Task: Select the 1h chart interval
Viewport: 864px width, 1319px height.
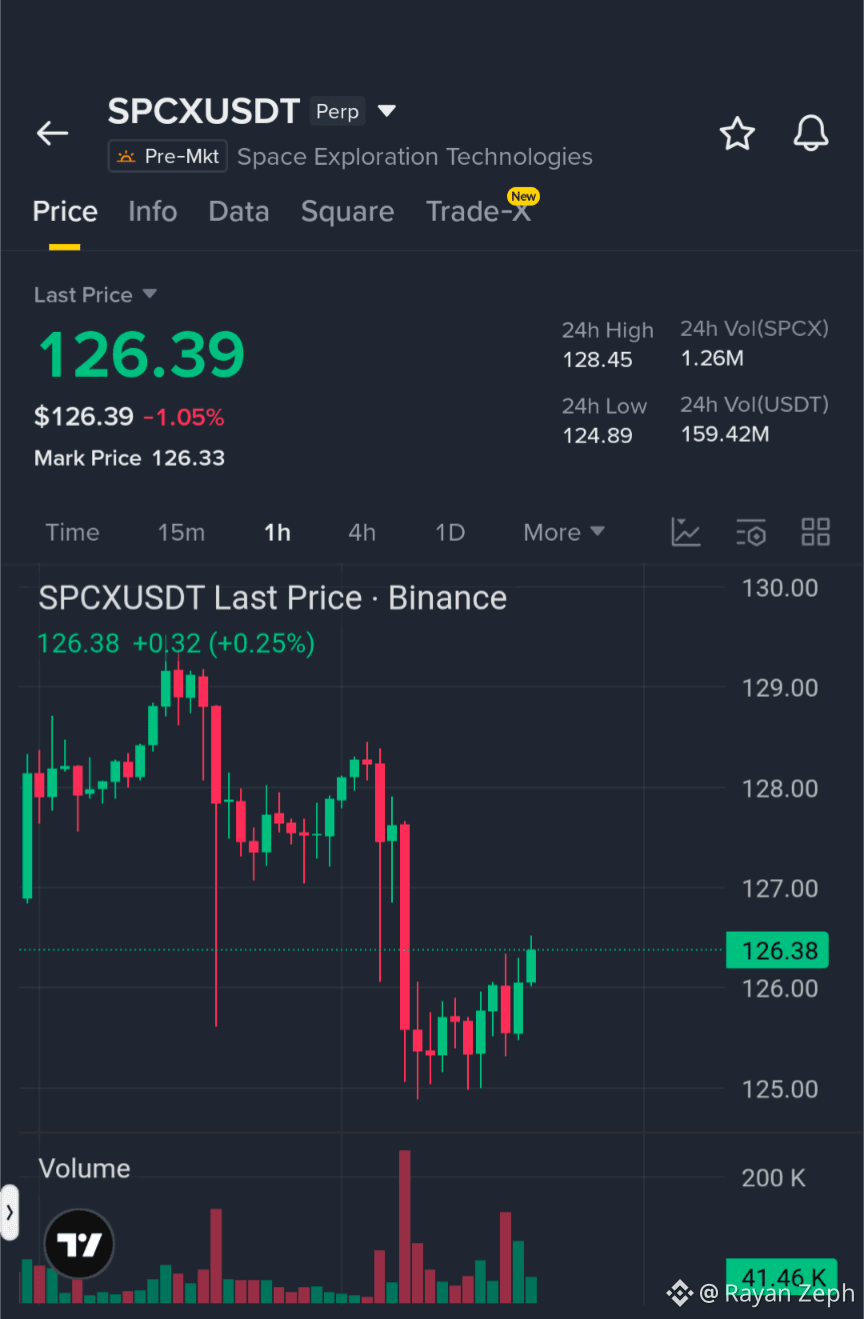Action: click(x=277, y=533)
